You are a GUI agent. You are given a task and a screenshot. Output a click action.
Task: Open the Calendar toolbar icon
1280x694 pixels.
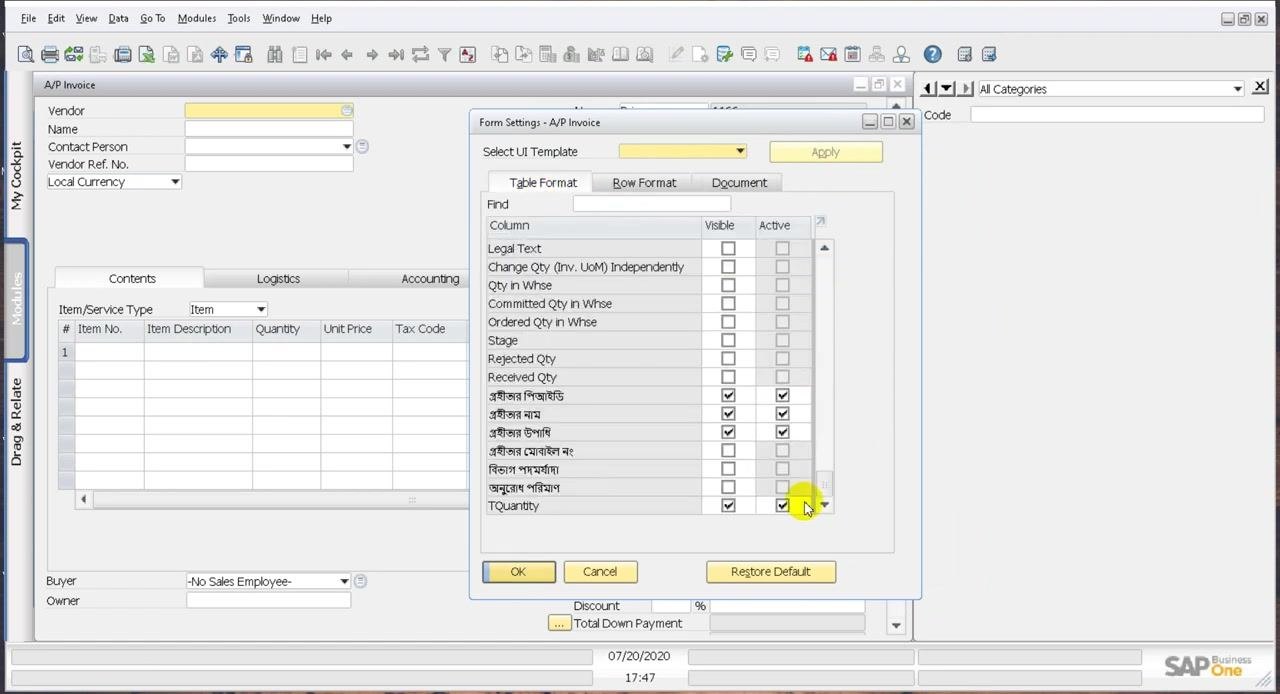click(x=852, y=54)
